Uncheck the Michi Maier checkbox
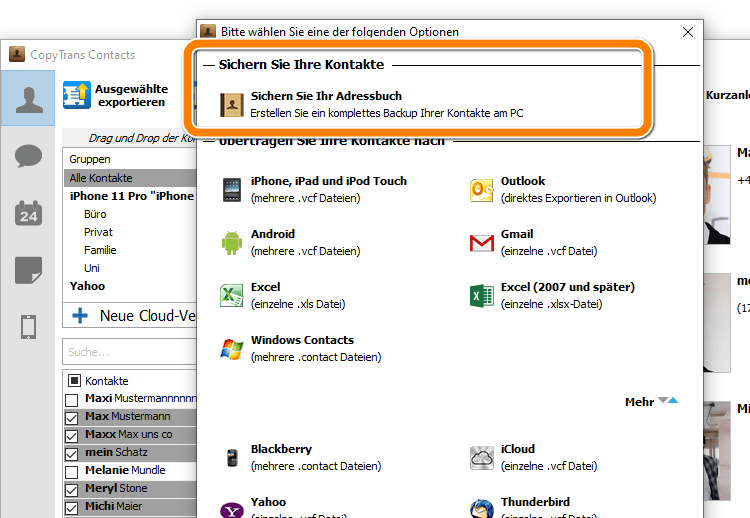 pyautogui.click(x=72, y=508)
